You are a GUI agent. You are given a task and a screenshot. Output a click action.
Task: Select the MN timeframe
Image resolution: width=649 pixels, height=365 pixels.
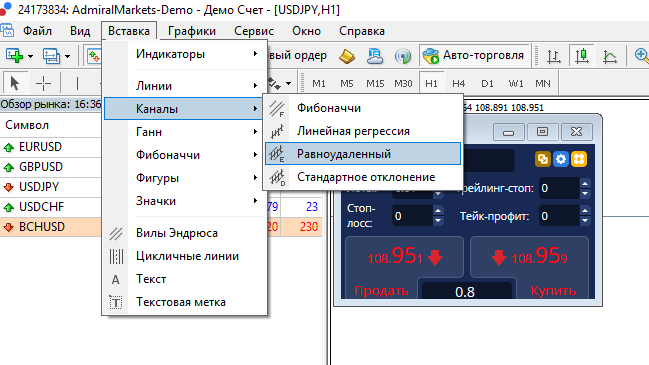[x=543, y=84]
